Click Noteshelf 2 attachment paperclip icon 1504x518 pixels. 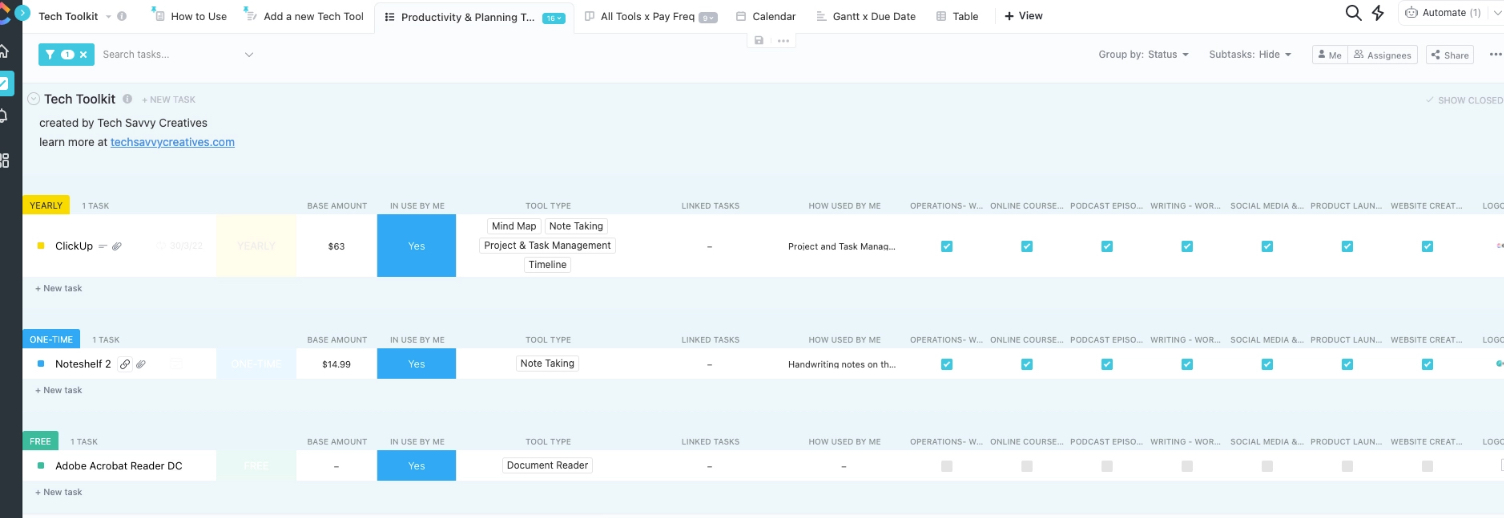[x=140, y=364]
